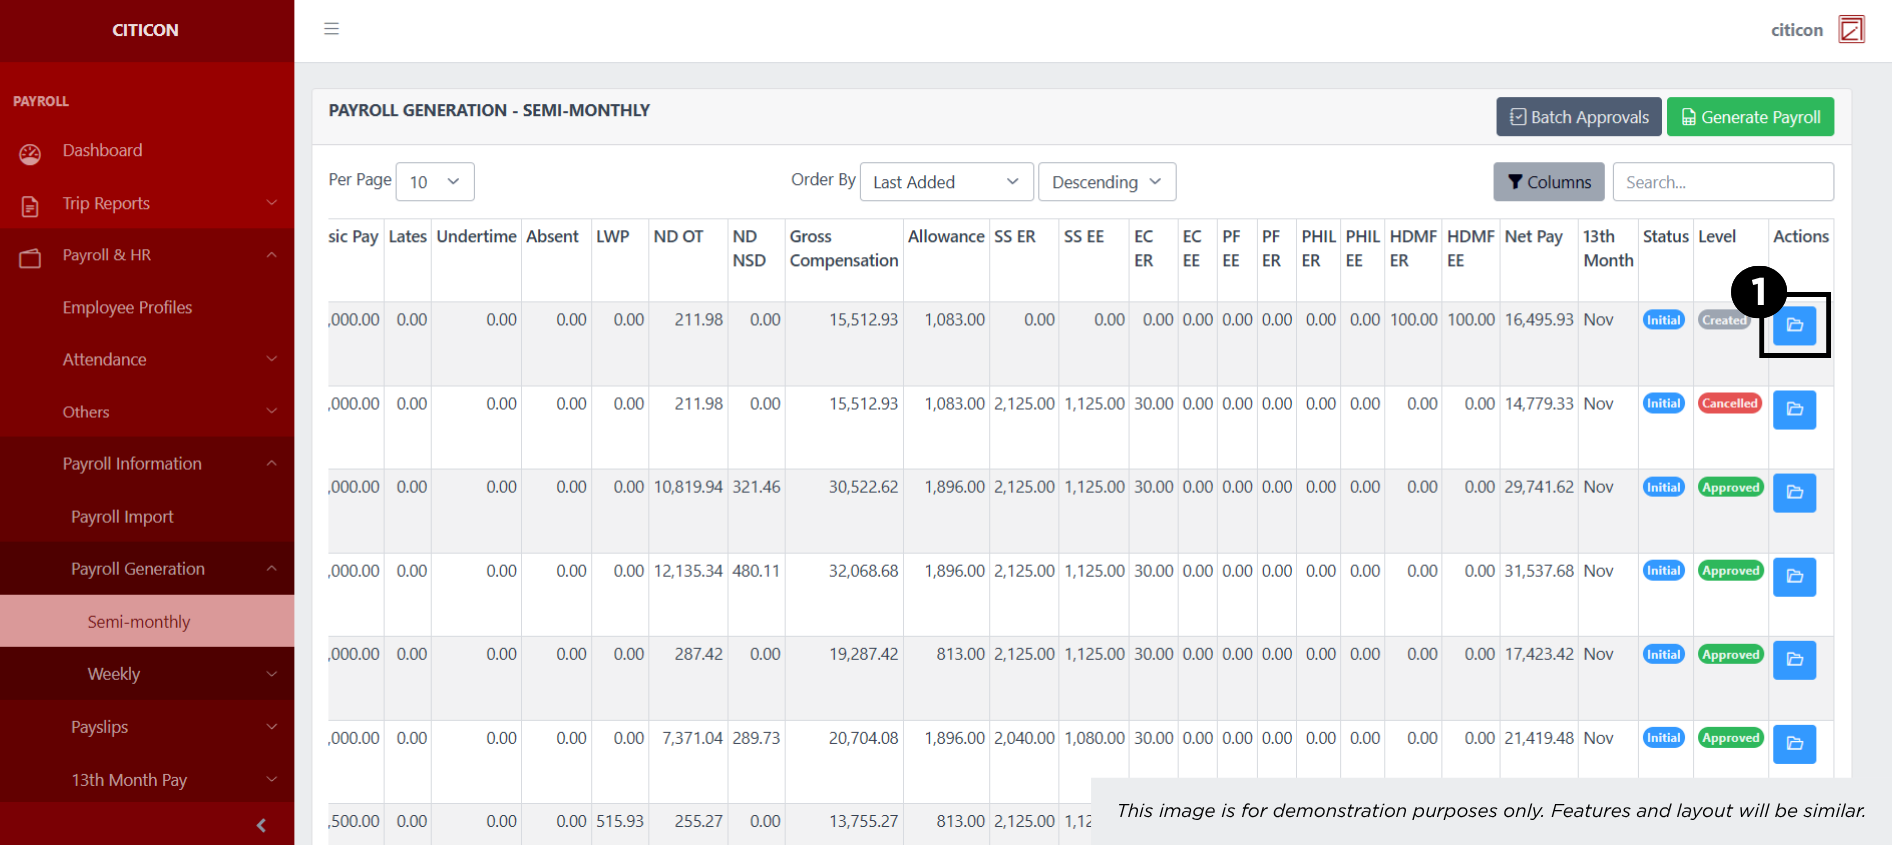Image resolution: width=1892 pixels, height=845 pixels.
Task: Click the Dashboard gauge icon in sidebar
Action: [30, 153]
